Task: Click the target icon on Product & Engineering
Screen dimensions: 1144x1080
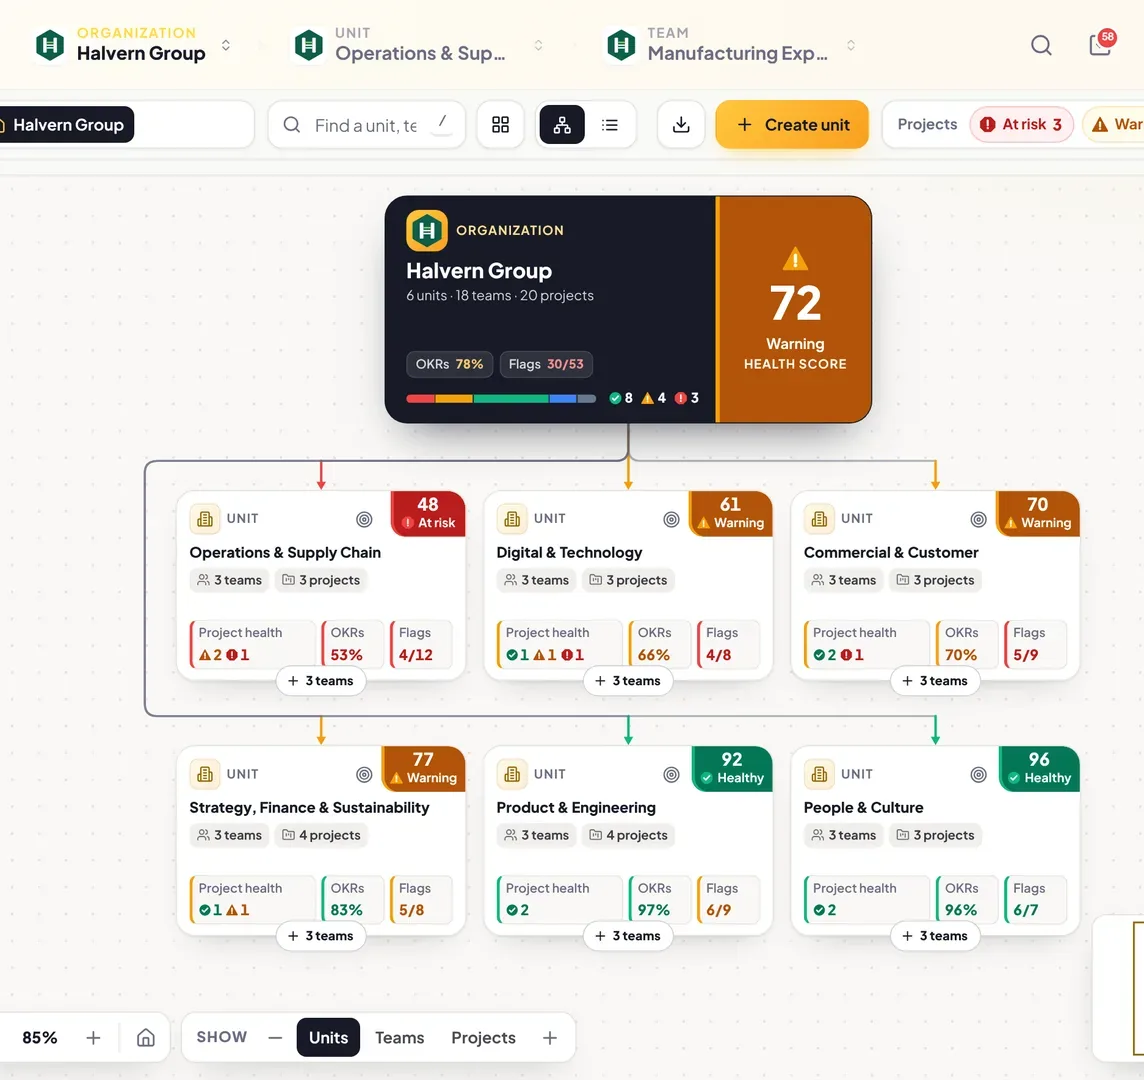Action: click(671, 775)
